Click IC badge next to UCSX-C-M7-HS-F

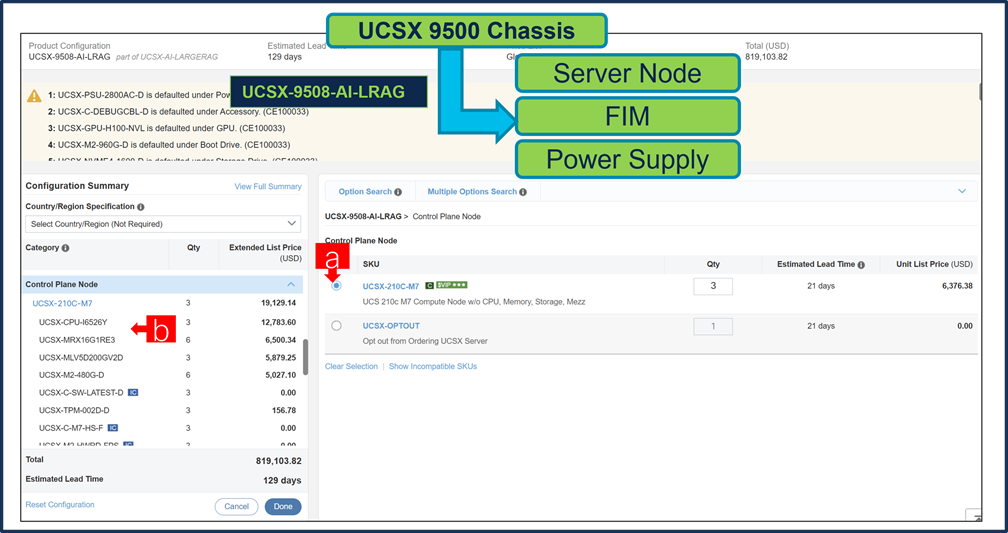pyautogui.click(x=112, y=428)
